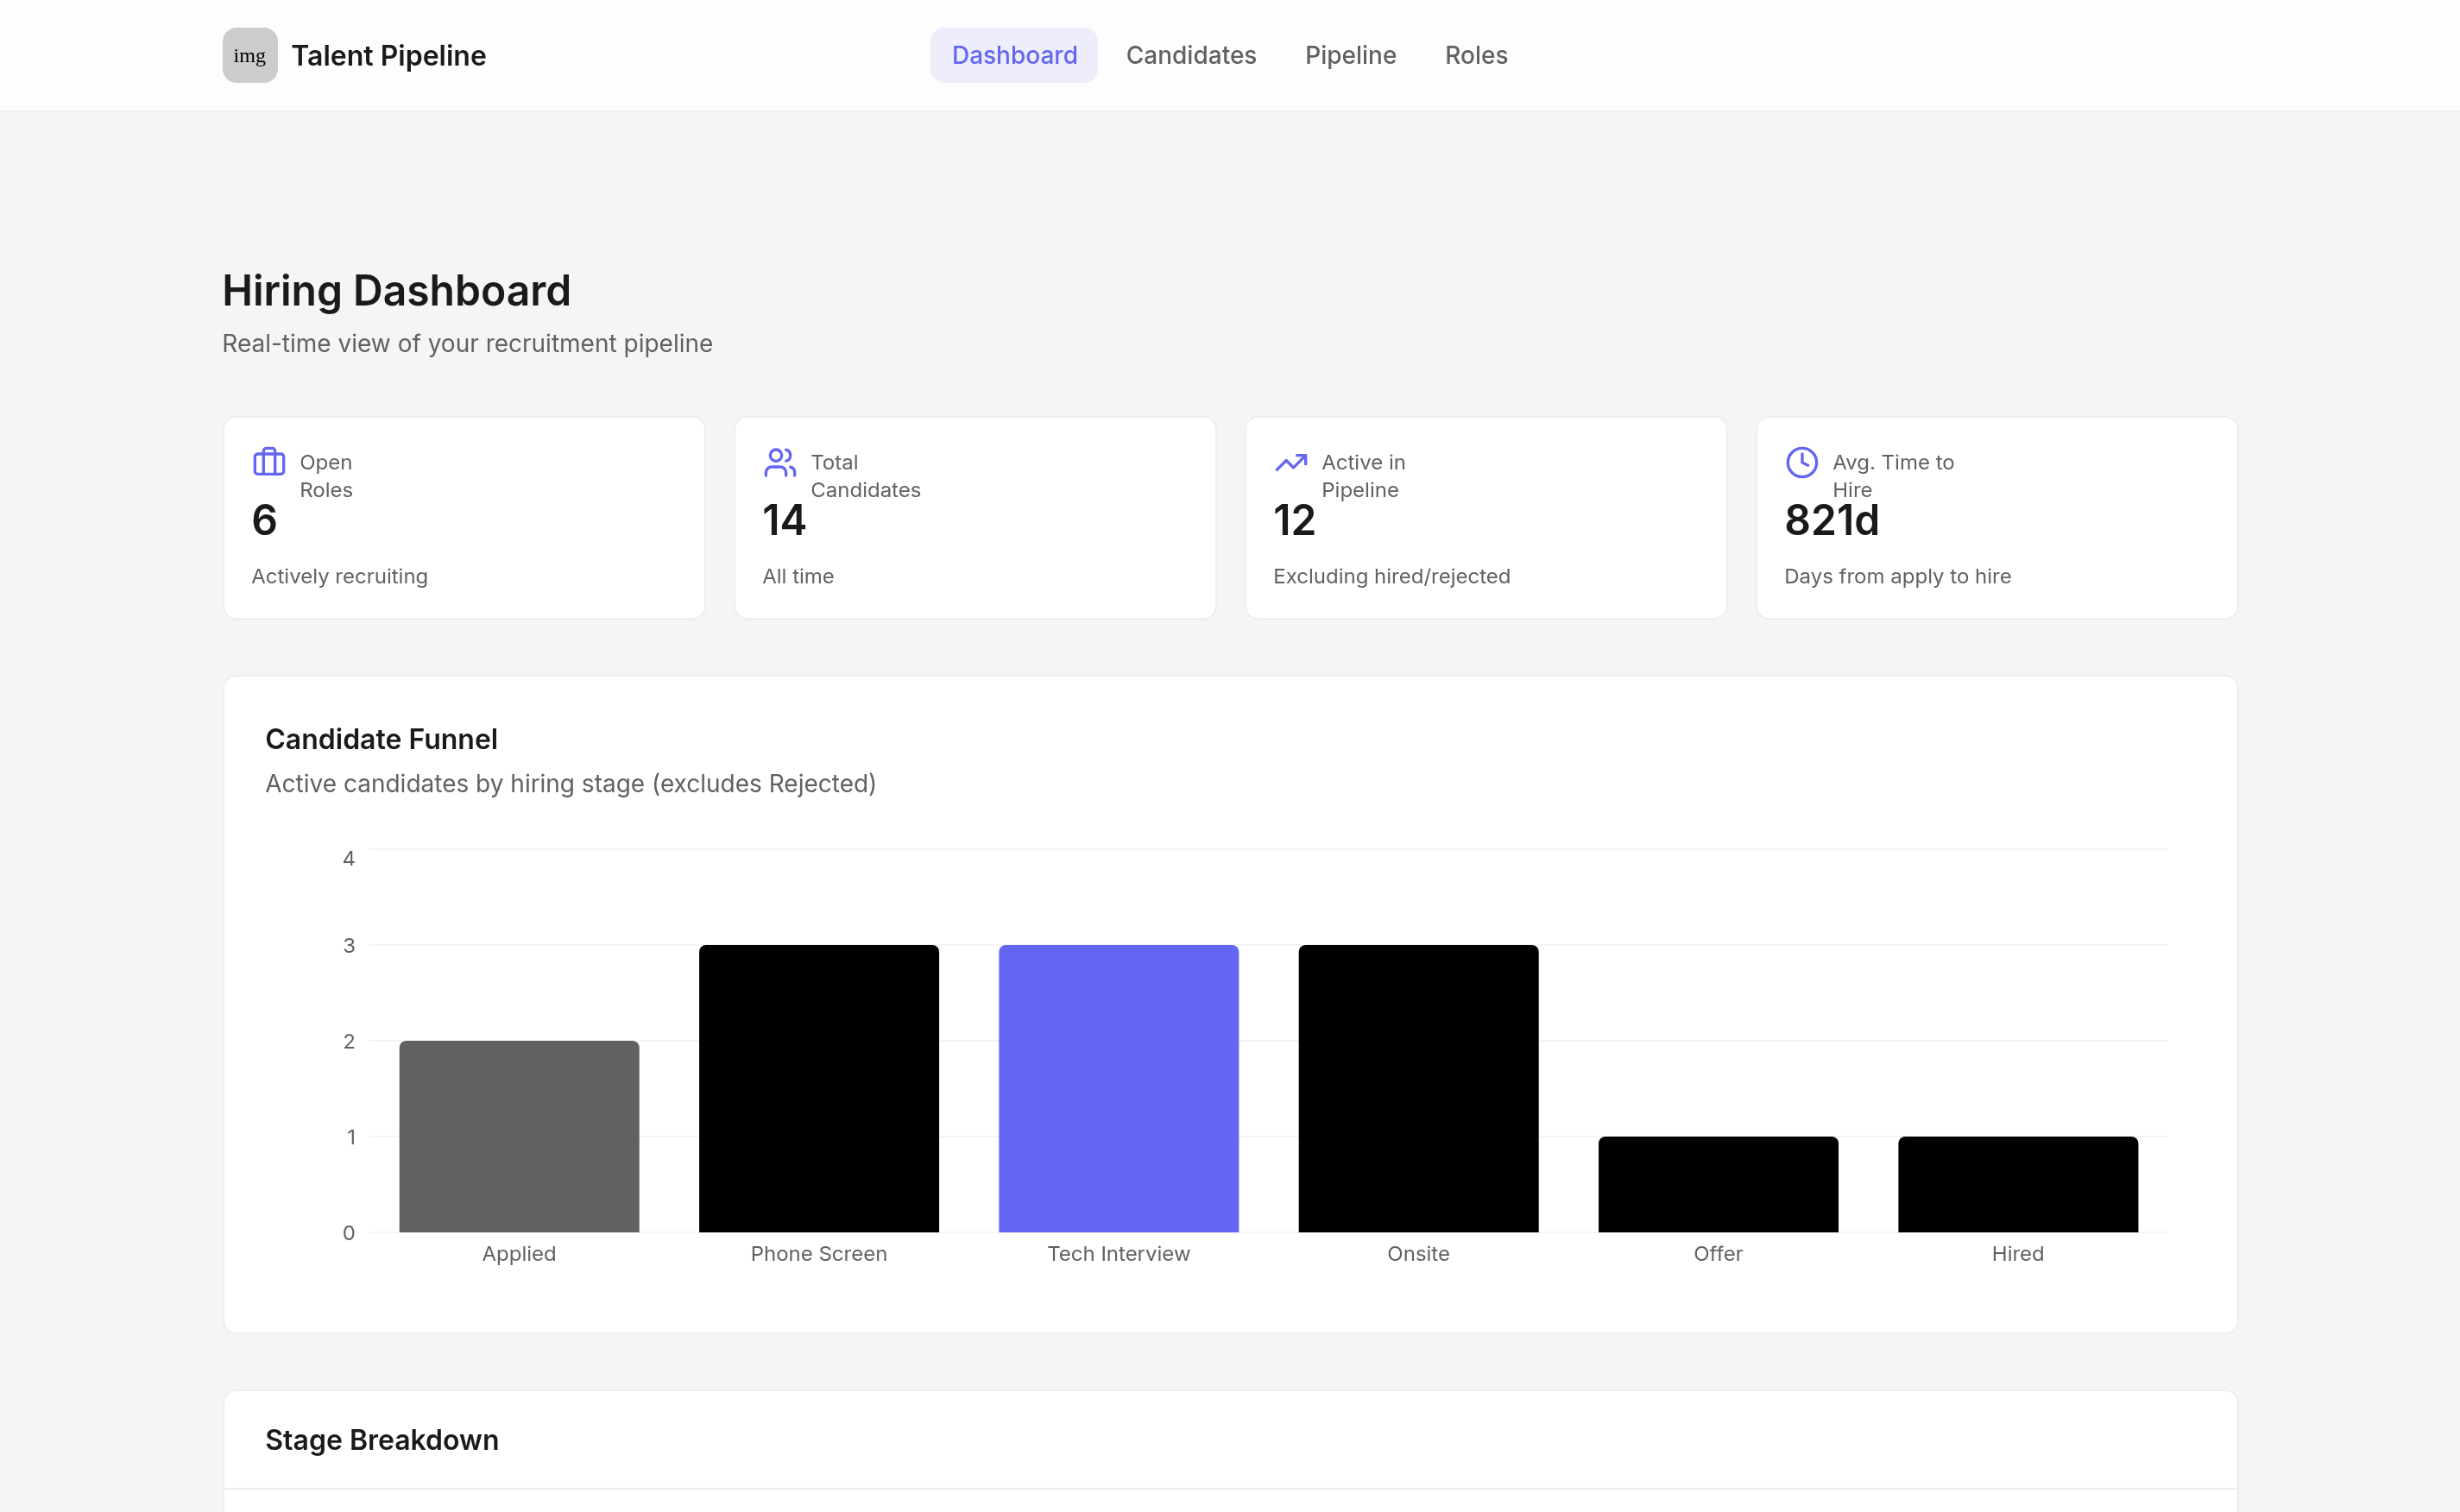Screen dimensions: 2460x1512
Task: Switch to the Candidates tab
Action: 1191,55
